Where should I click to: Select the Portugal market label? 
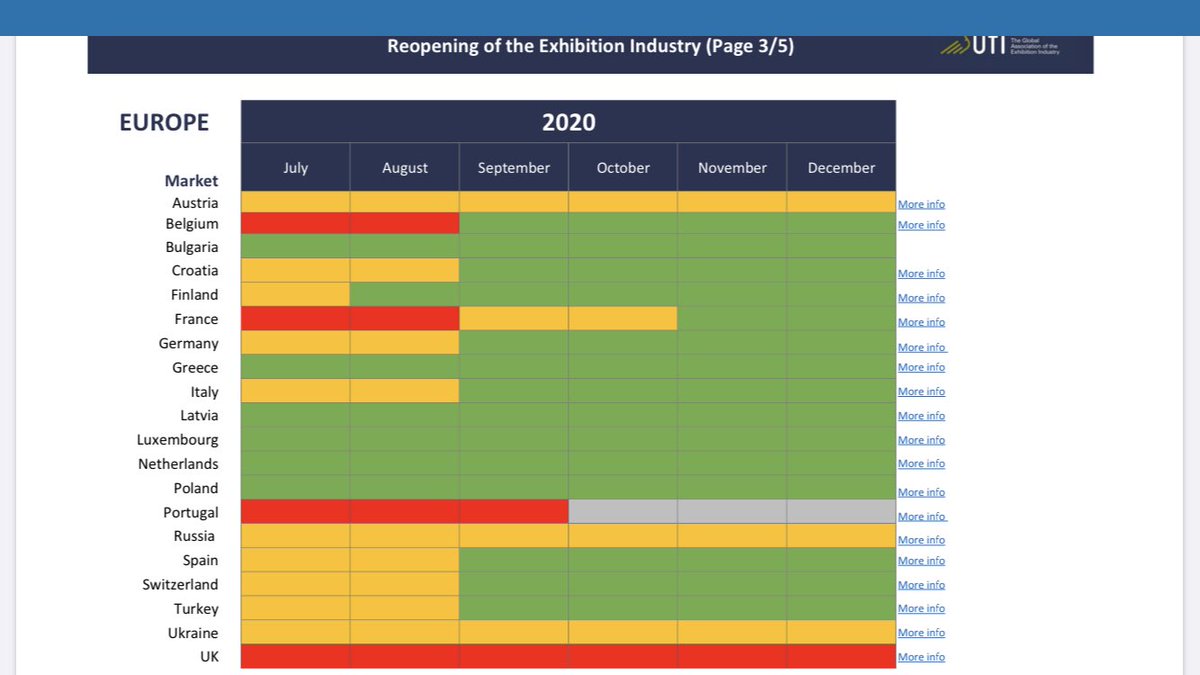[191, 513]
